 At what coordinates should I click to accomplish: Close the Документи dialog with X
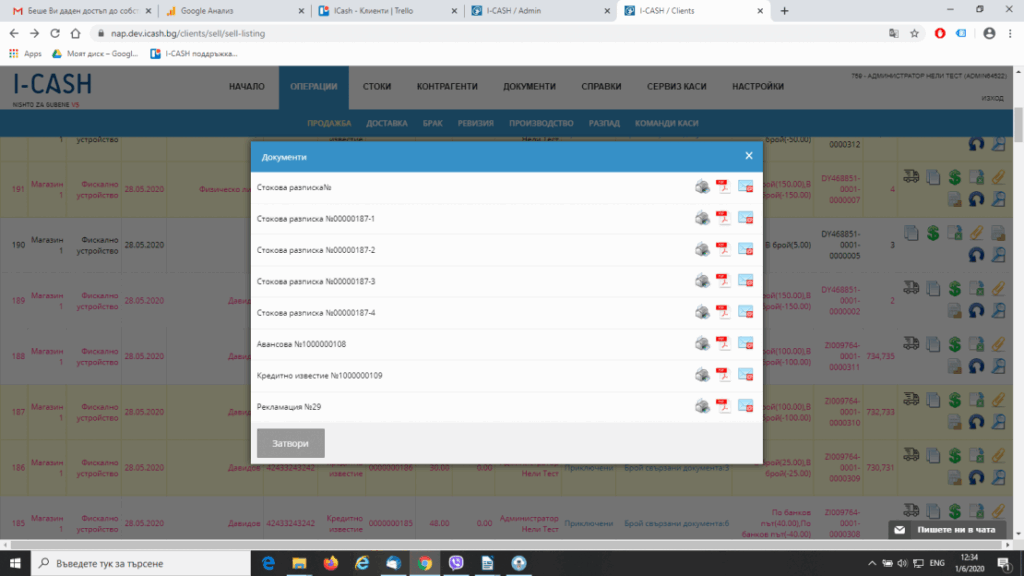pos(748,156)
